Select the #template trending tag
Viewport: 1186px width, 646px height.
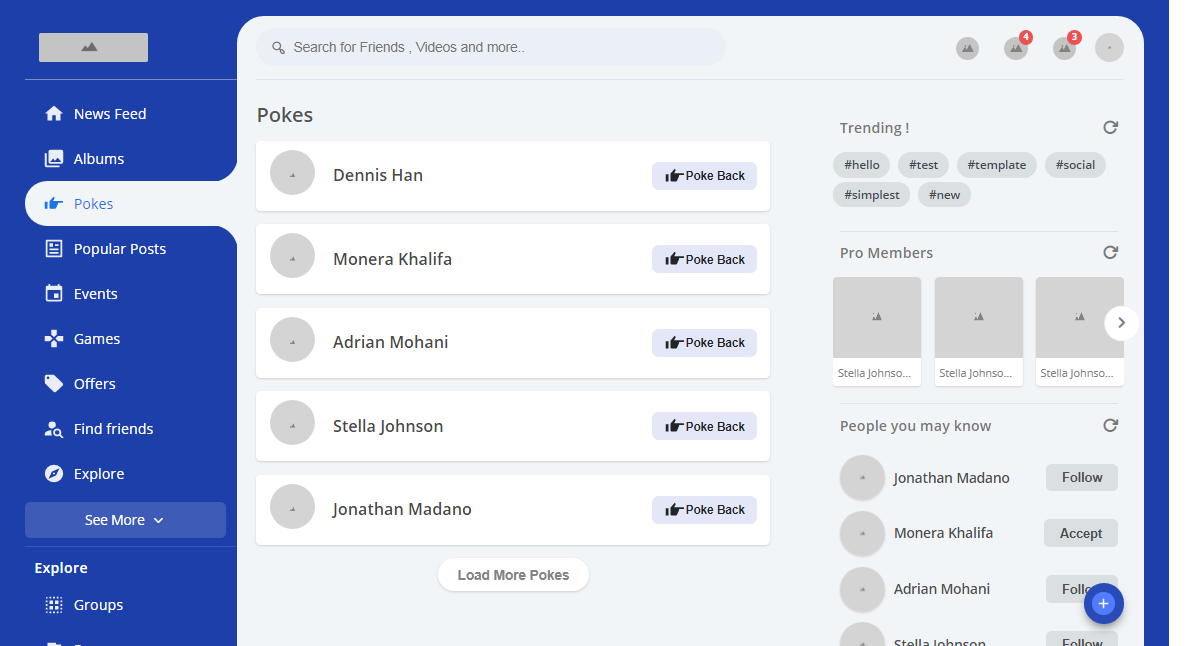tap(996, 165)
